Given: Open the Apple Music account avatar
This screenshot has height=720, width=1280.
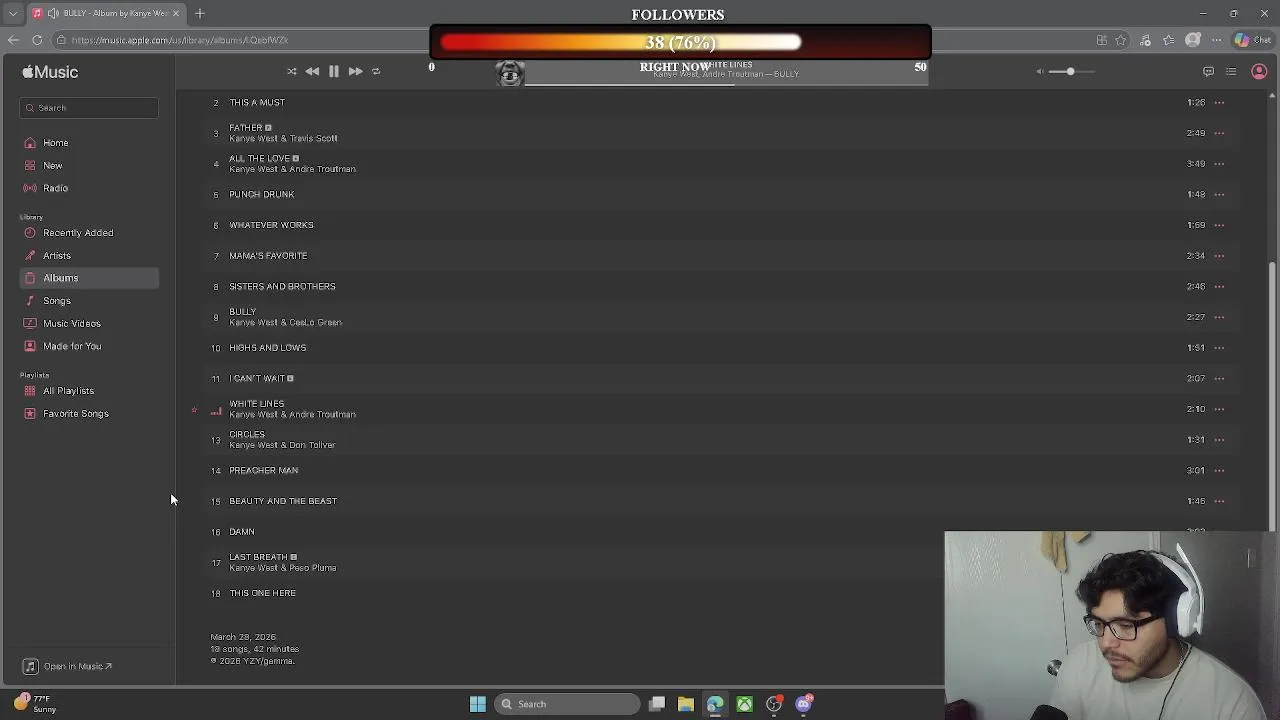Looking at the screenshot, I should click(1259, 71).
